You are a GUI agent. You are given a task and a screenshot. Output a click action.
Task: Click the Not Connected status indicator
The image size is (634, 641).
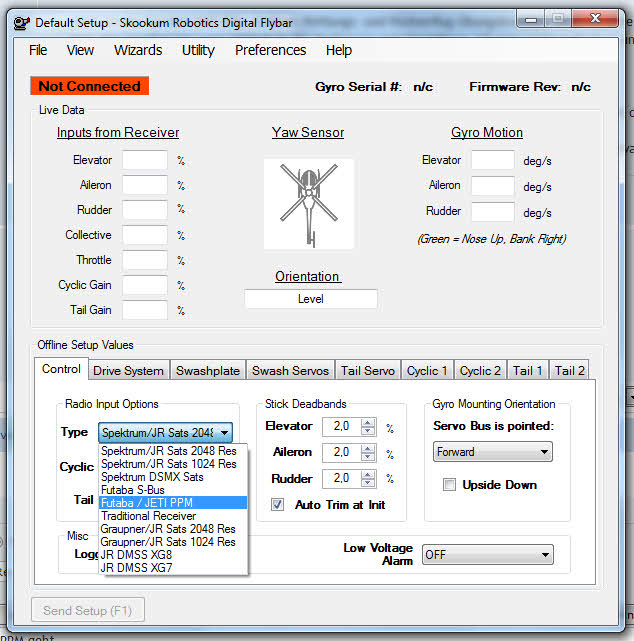90,86
